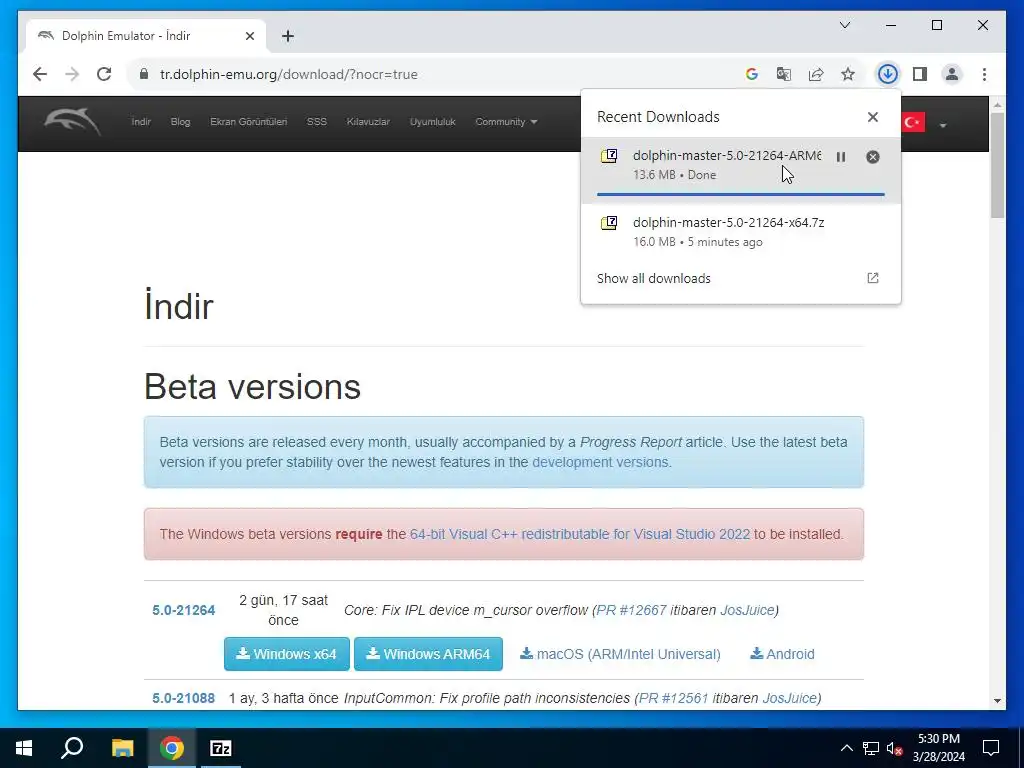Click archive icon of ARM64 download
1024x768 pixels.
click(609, 156)
